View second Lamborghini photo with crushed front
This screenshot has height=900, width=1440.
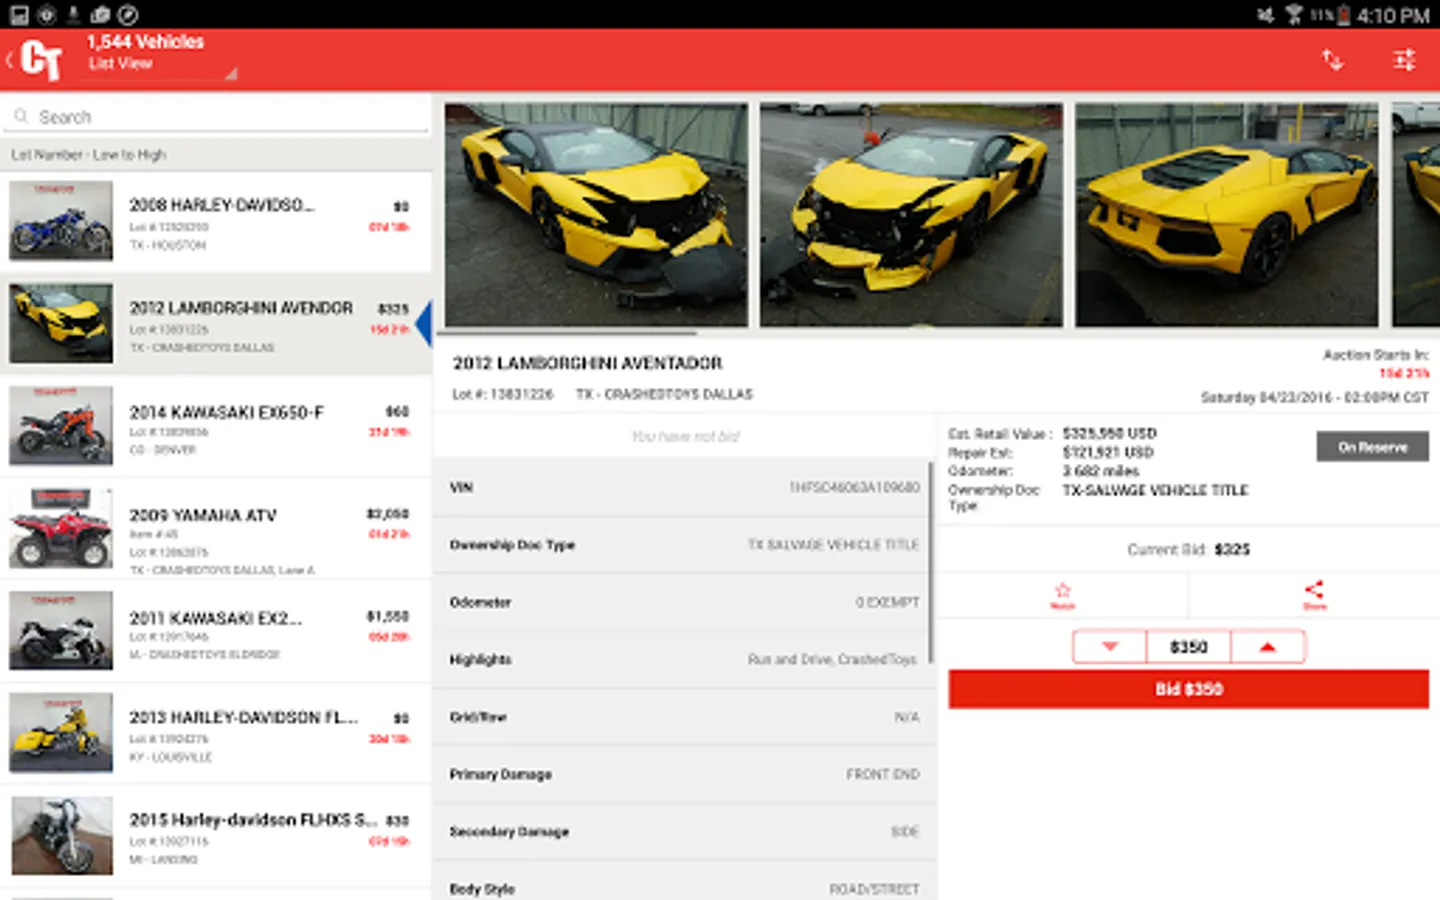pos(911,214)
